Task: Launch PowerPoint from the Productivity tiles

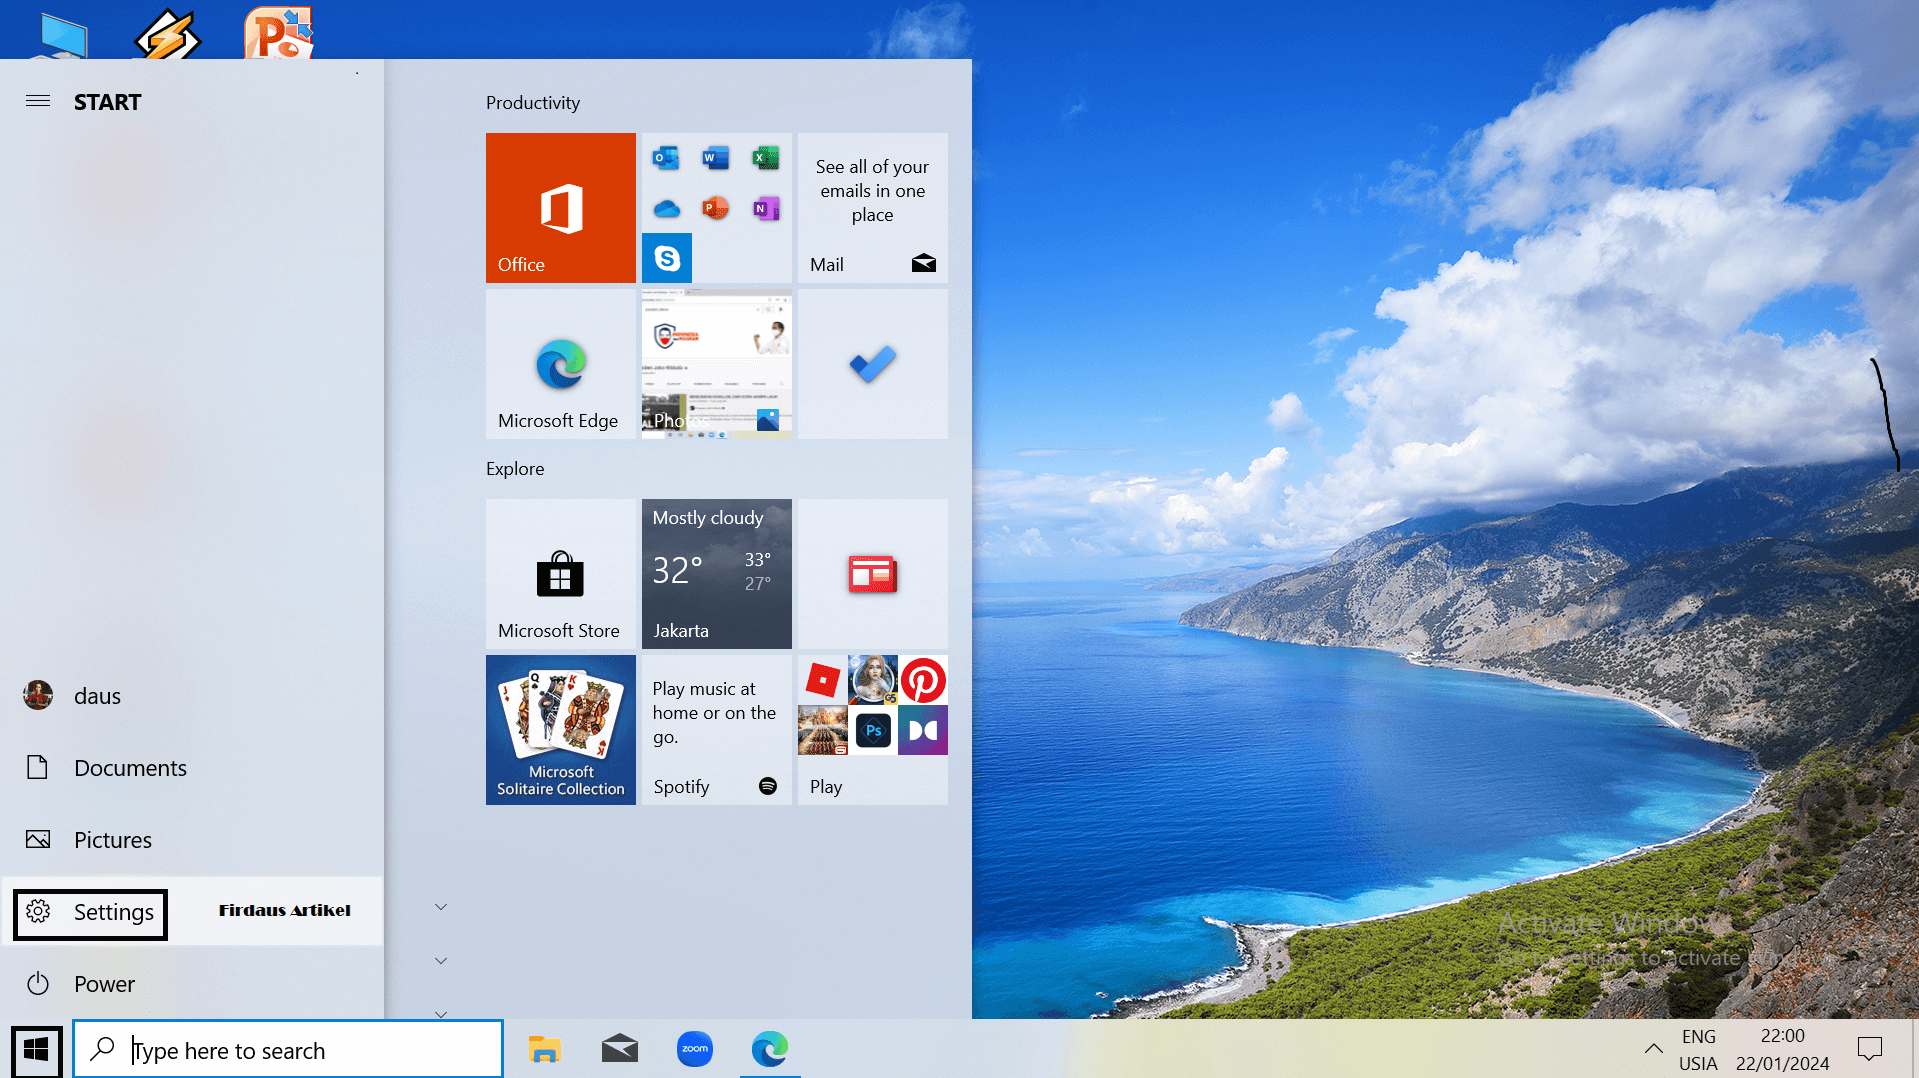Action: pos(716,208)
